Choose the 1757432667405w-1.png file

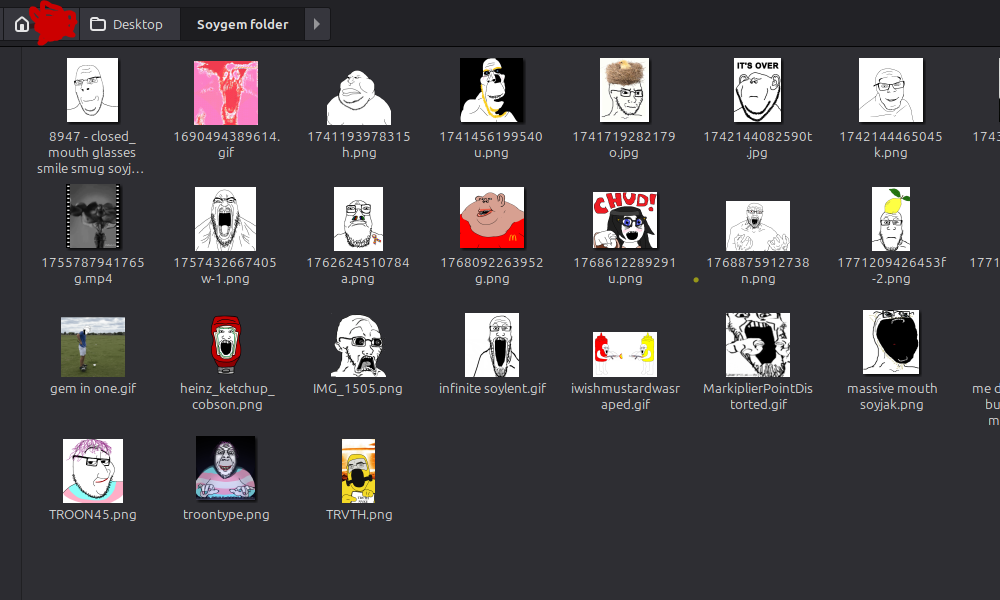(226, 217)
